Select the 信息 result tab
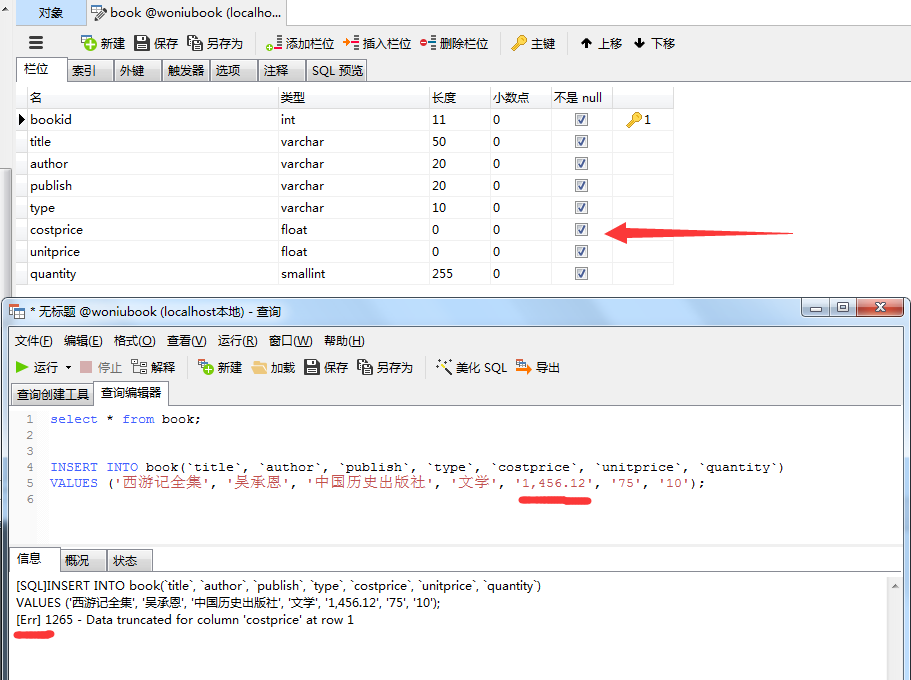 34,559
